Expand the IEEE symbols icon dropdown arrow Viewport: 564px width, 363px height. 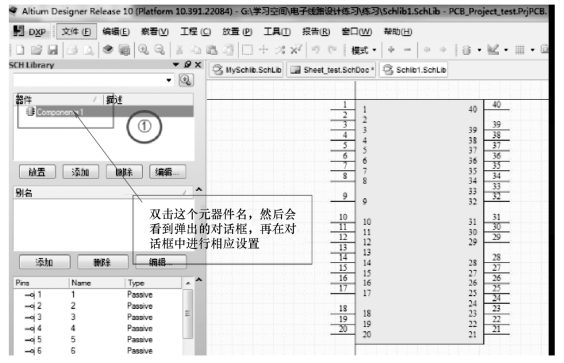click(479, 50)
